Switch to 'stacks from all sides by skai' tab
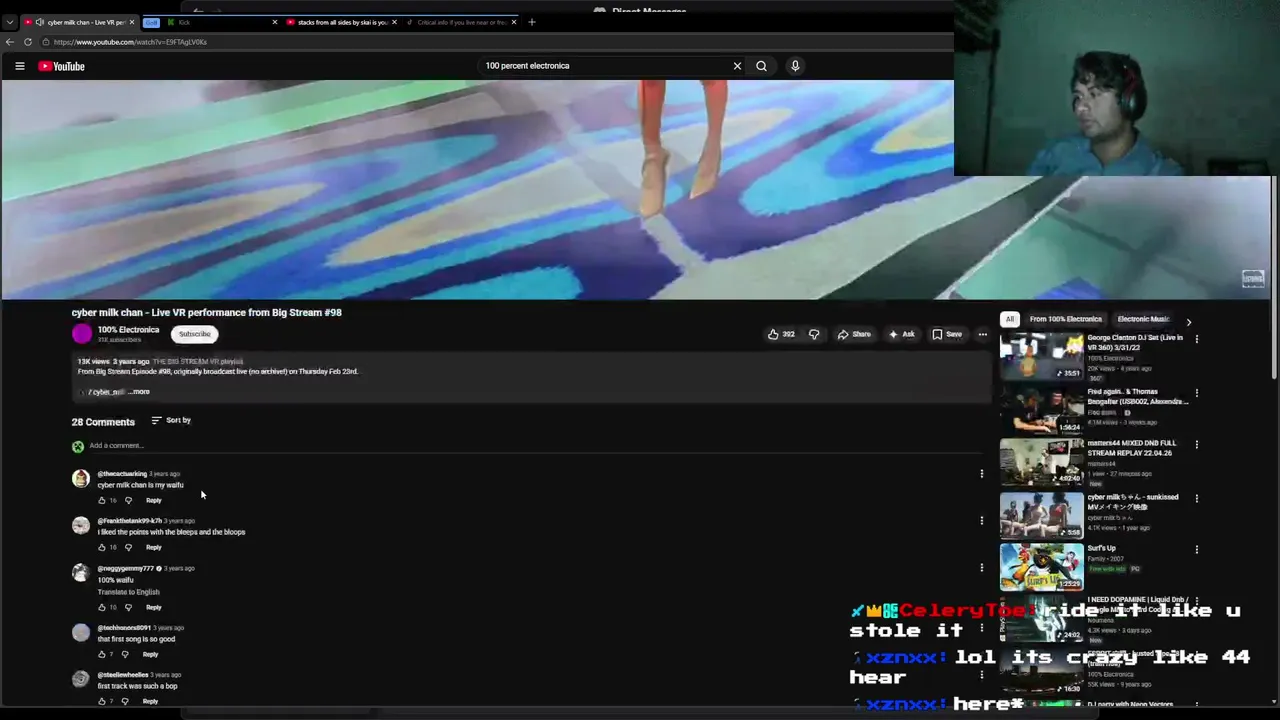Image resolution: width=1280 pixels, height=720 pixels. 341,22
